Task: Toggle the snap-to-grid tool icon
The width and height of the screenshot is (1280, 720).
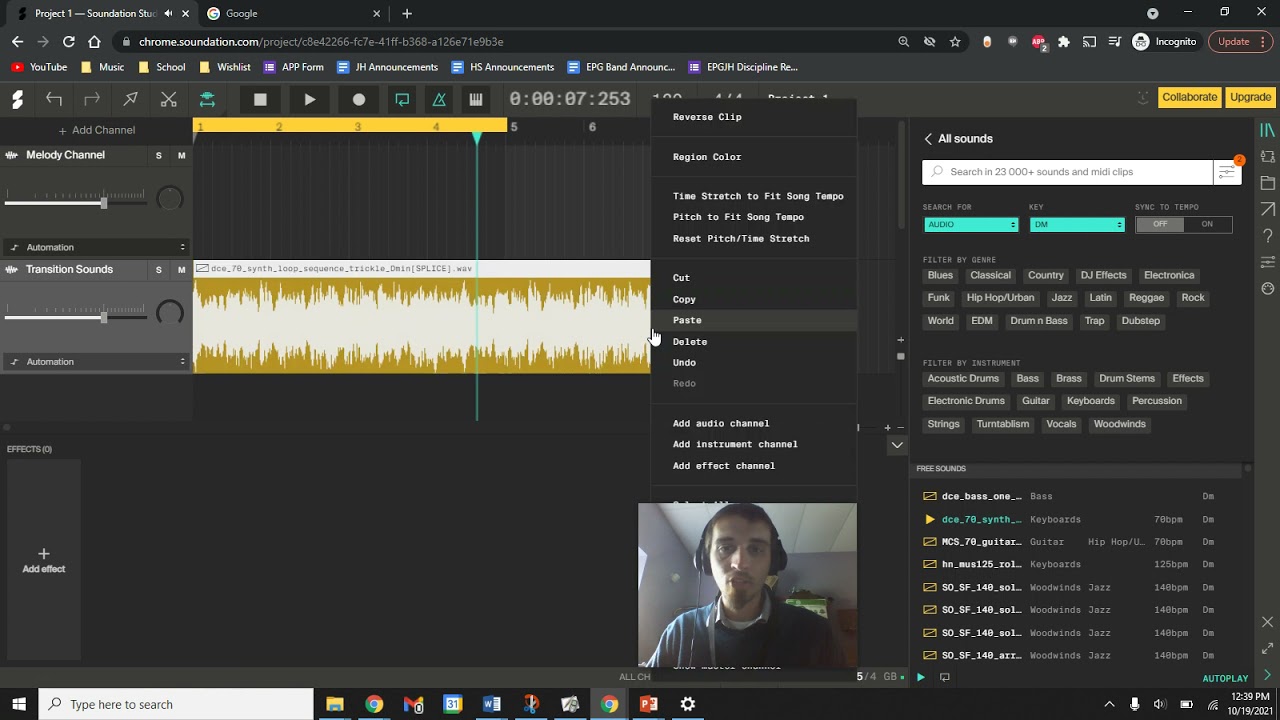Action: tap(207, 99)
